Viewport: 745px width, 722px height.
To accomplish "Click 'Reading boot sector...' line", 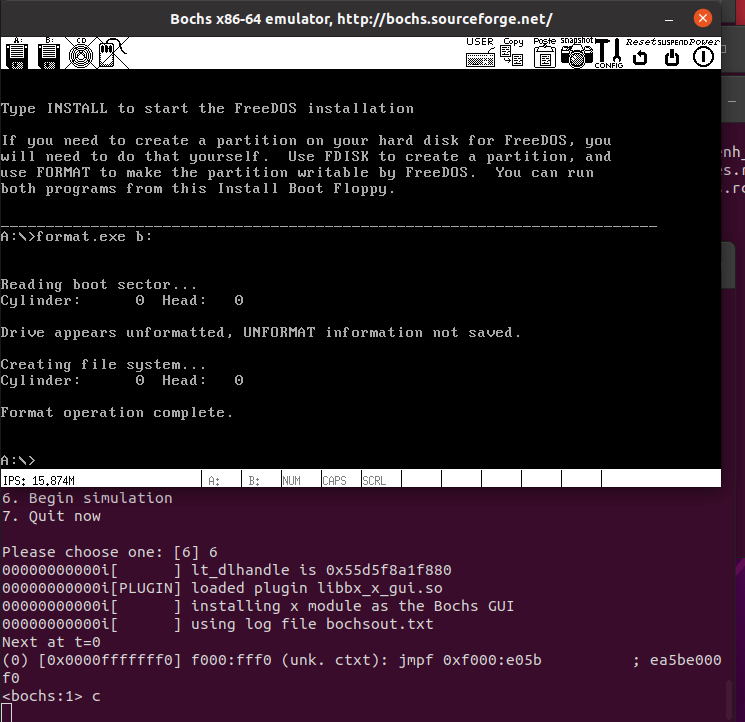I will [98, 285].
